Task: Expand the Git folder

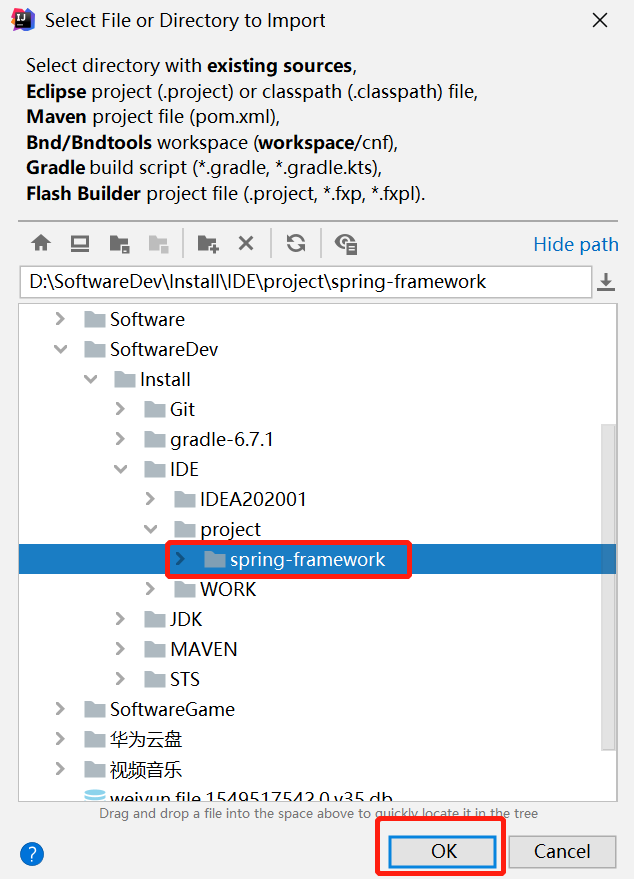Action: coord(120,409)
